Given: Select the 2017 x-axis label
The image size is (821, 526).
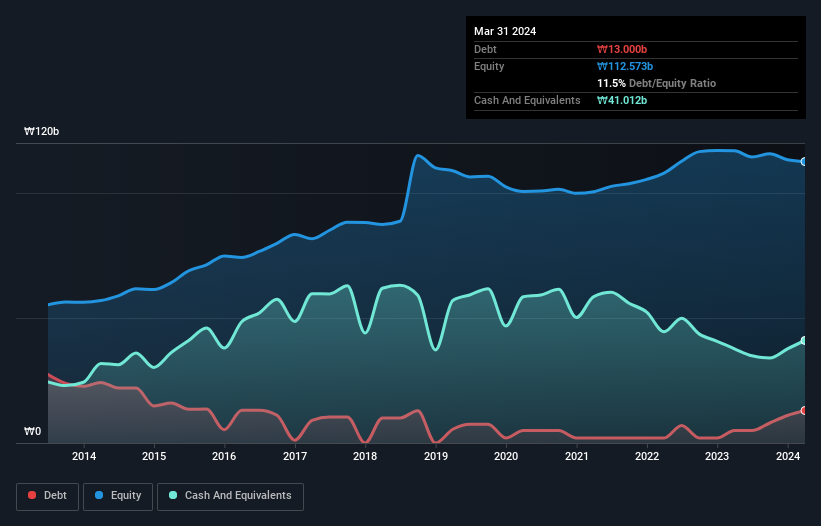Looking at the screenshot, I should (x=295, y=456).
